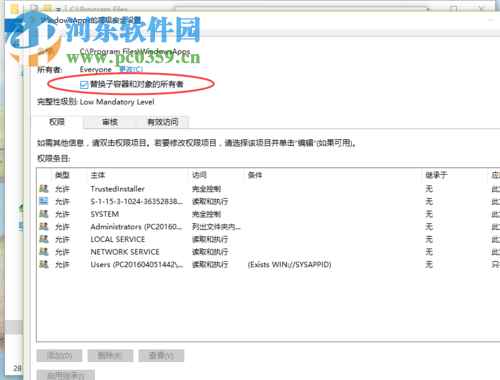Image resolution: width=500 pixels, height=380 pixels.
Task: Click the S-1-15-3-1024 entry icon
Action: pyautogui.click(x=44, y=201)
